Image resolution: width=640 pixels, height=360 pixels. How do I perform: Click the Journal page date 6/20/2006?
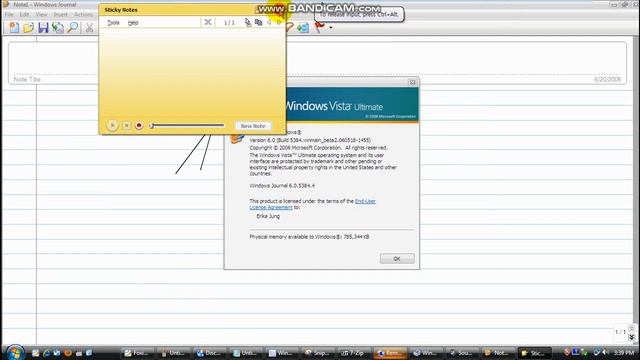pos(607,79)
